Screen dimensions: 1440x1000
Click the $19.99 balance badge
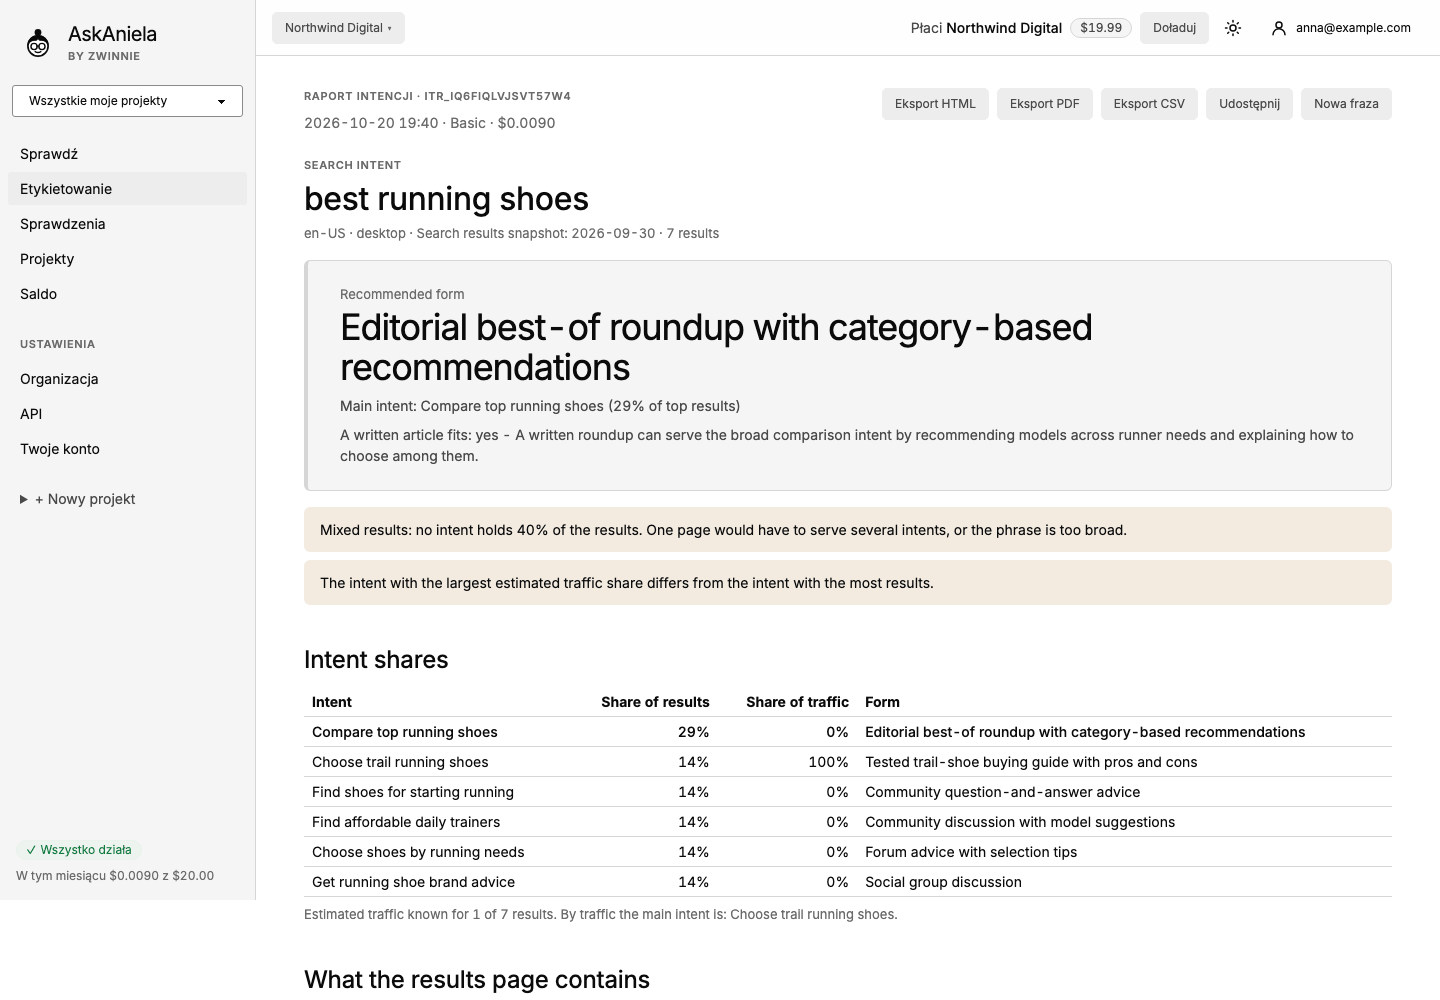(x=1101, y=28)
